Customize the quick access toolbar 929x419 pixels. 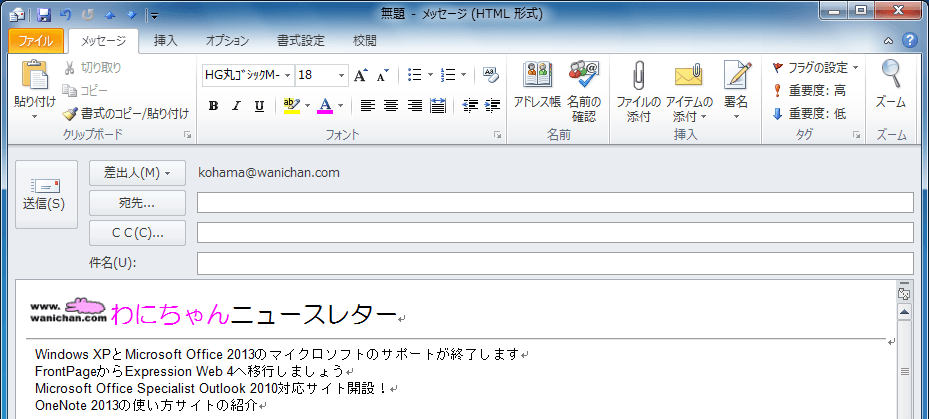click(x=154, y=15)
